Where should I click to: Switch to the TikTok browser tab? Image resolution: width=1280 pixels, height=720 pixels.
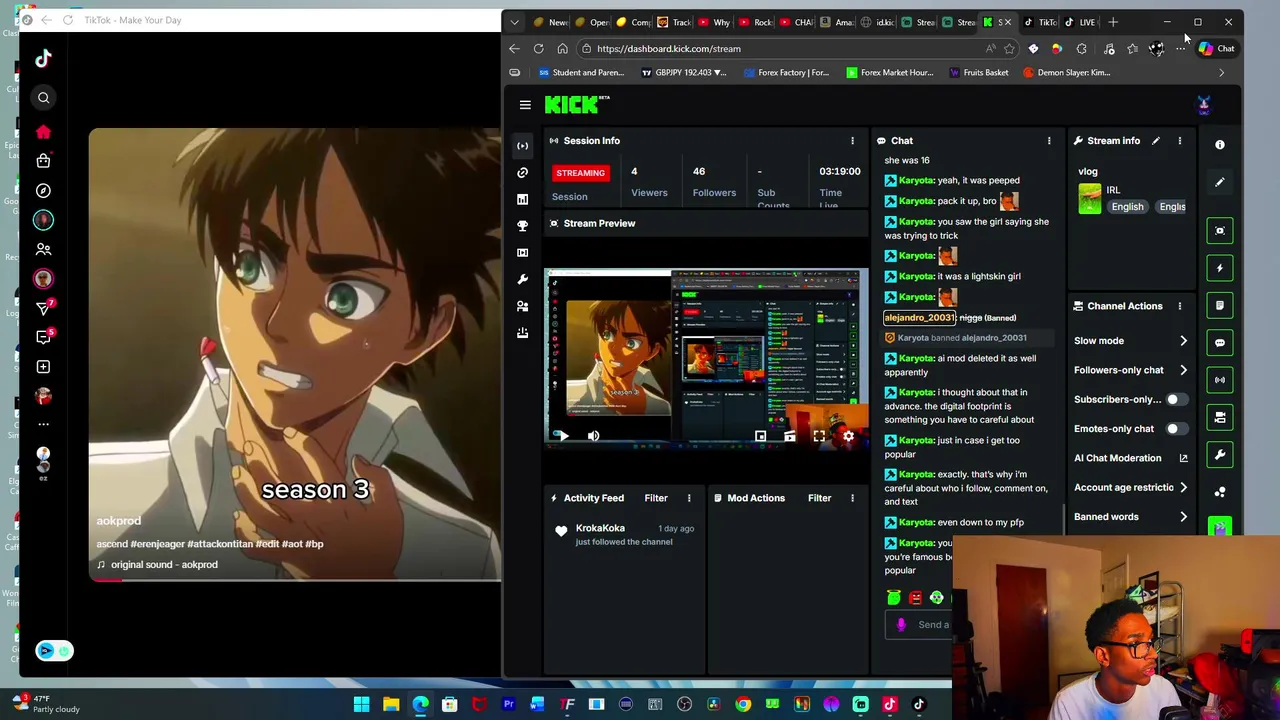[1042, 22]
